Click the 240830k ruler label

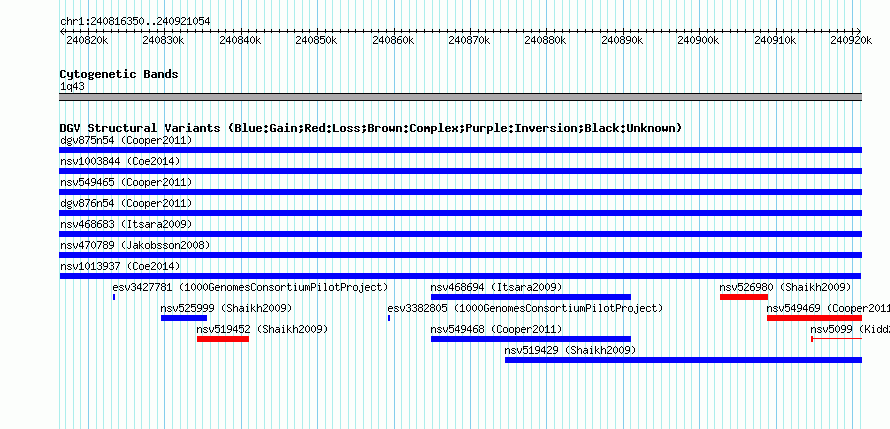coord(163,40)
